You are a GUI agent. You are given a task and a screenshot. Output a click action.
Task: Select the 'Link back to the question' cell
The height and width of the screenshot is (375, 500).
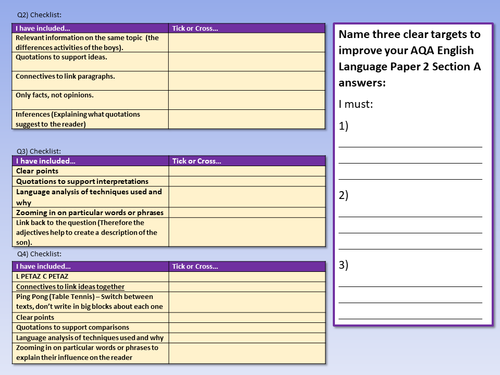[x=91, y=232]
